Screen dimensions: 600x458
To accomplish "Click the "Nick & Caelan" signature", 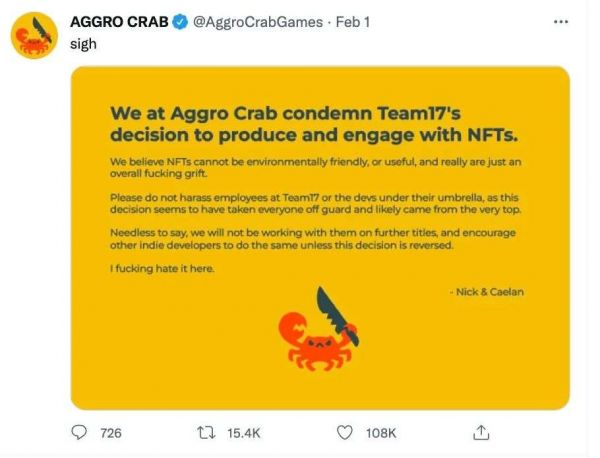I will pos(488,289).
